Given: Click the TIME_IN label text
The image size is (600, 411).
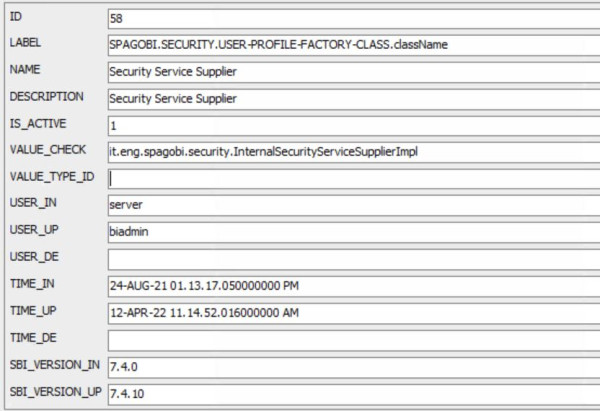Looking at the screenshot, I should pyautogui.click(x=32, y=284).
